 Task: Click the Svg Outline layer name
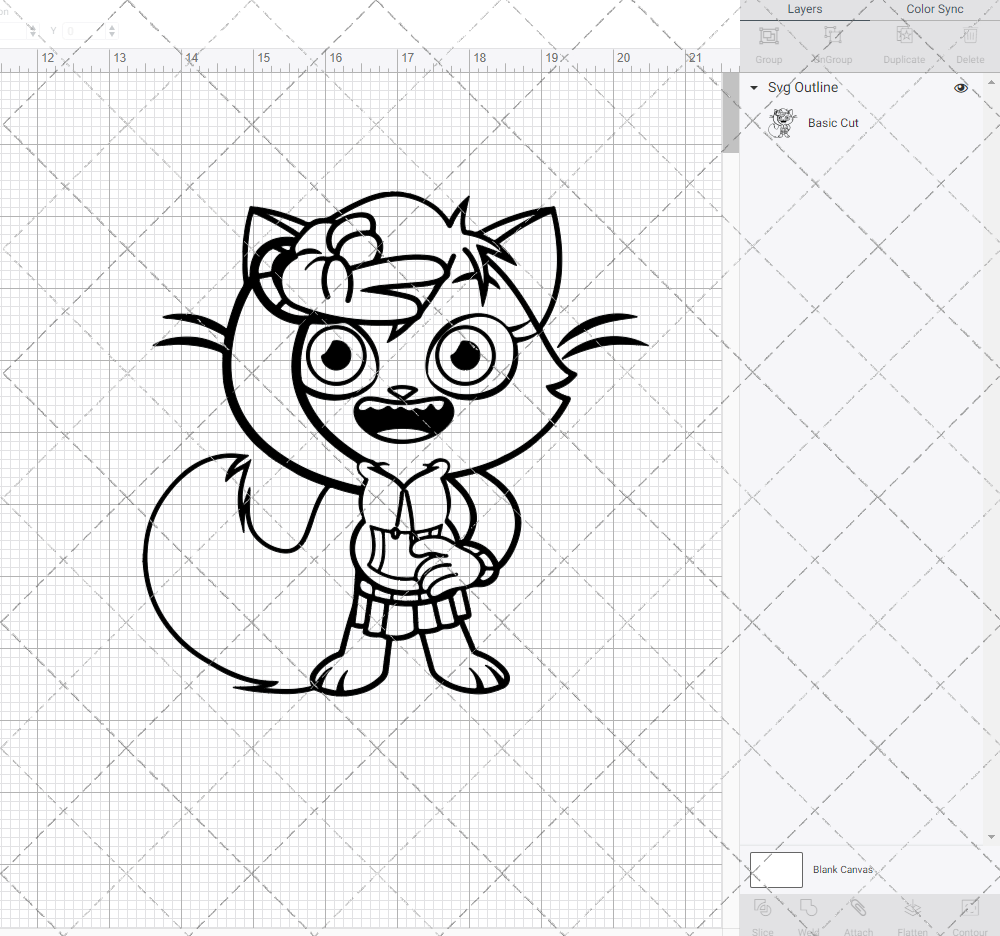(x=802, y=88)
